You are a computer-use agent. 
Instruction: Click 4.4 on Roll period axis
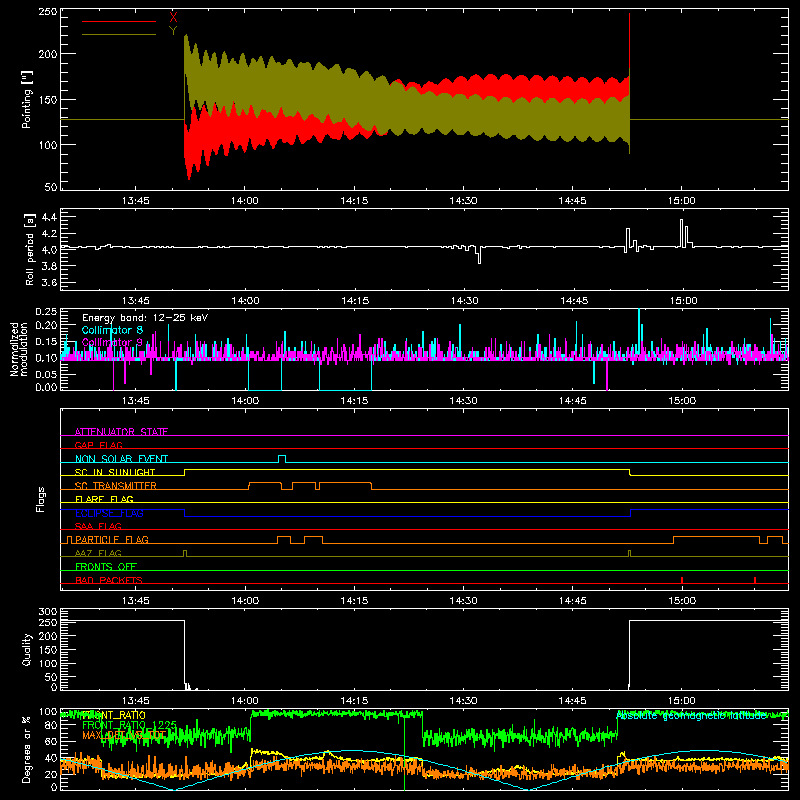[49, 217]
